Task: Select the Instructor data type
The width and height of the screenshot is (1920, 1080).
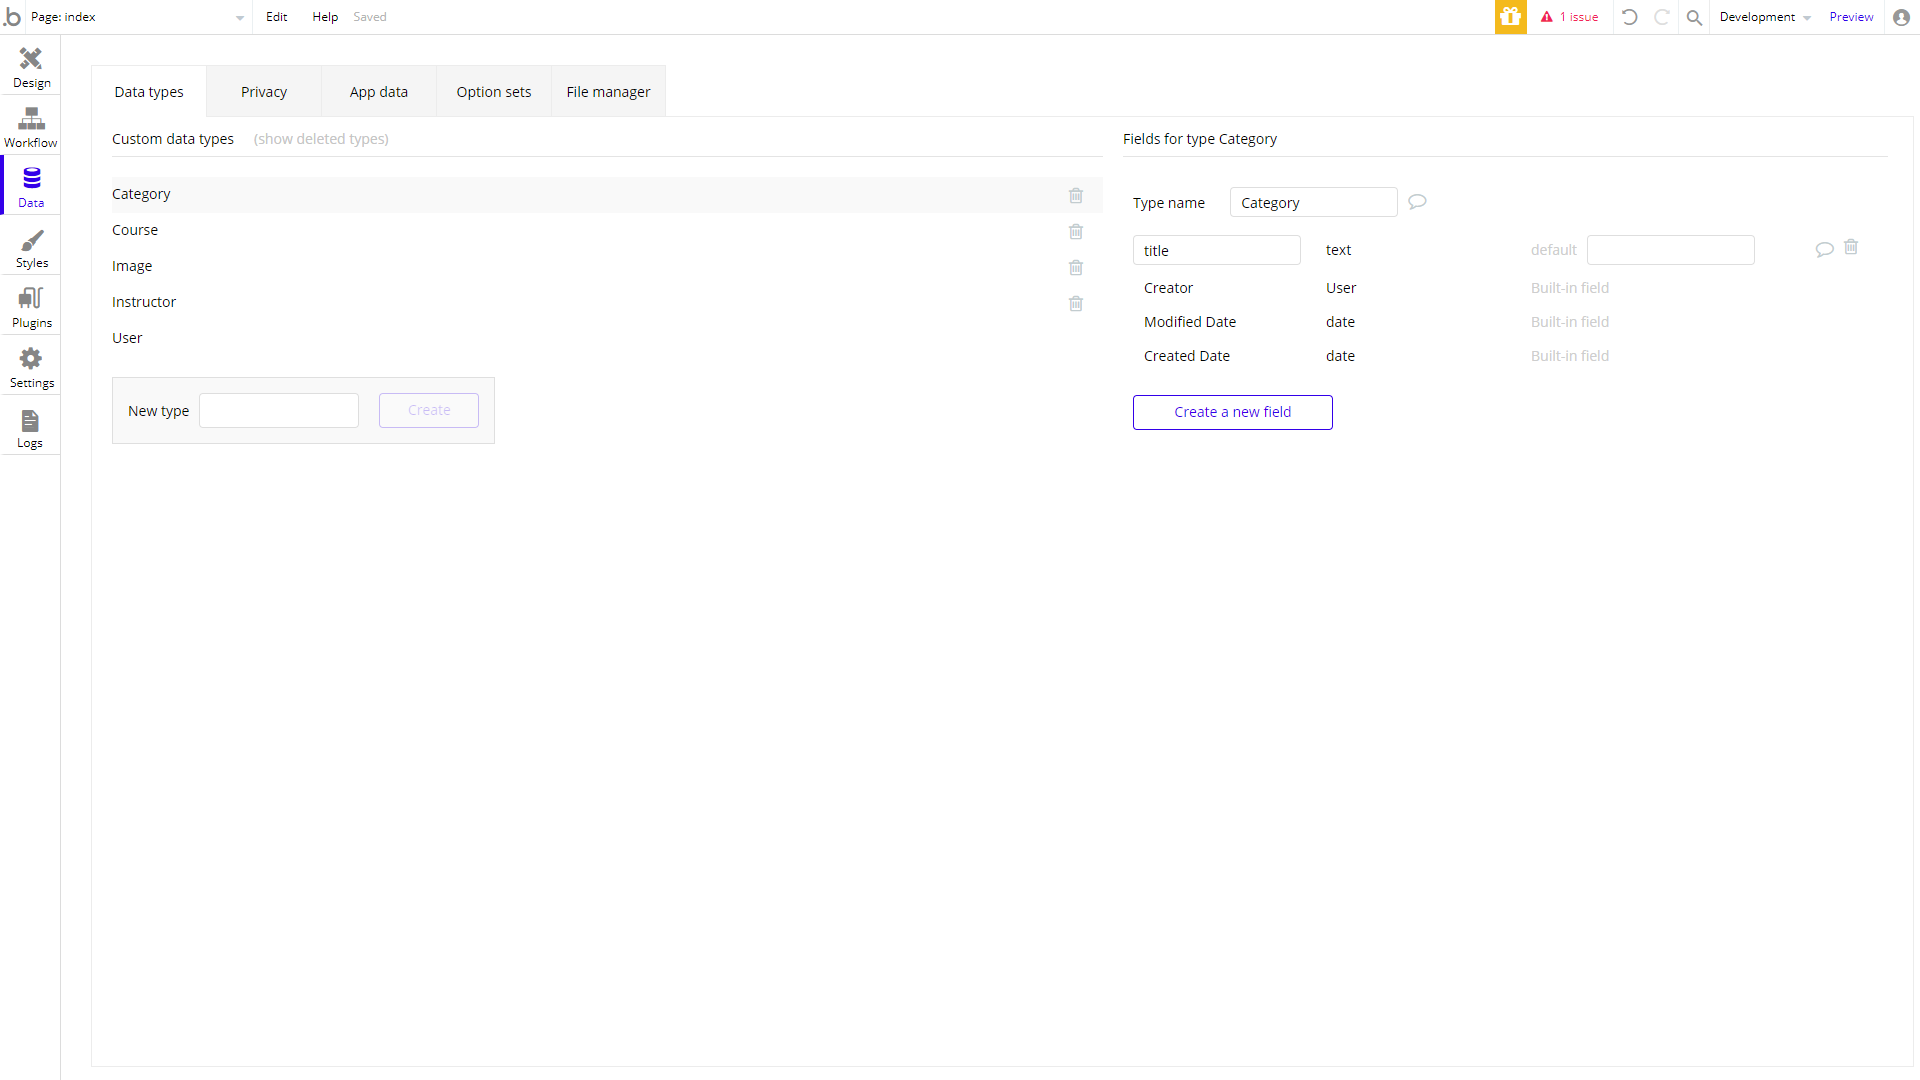Action: coord(144,302)
